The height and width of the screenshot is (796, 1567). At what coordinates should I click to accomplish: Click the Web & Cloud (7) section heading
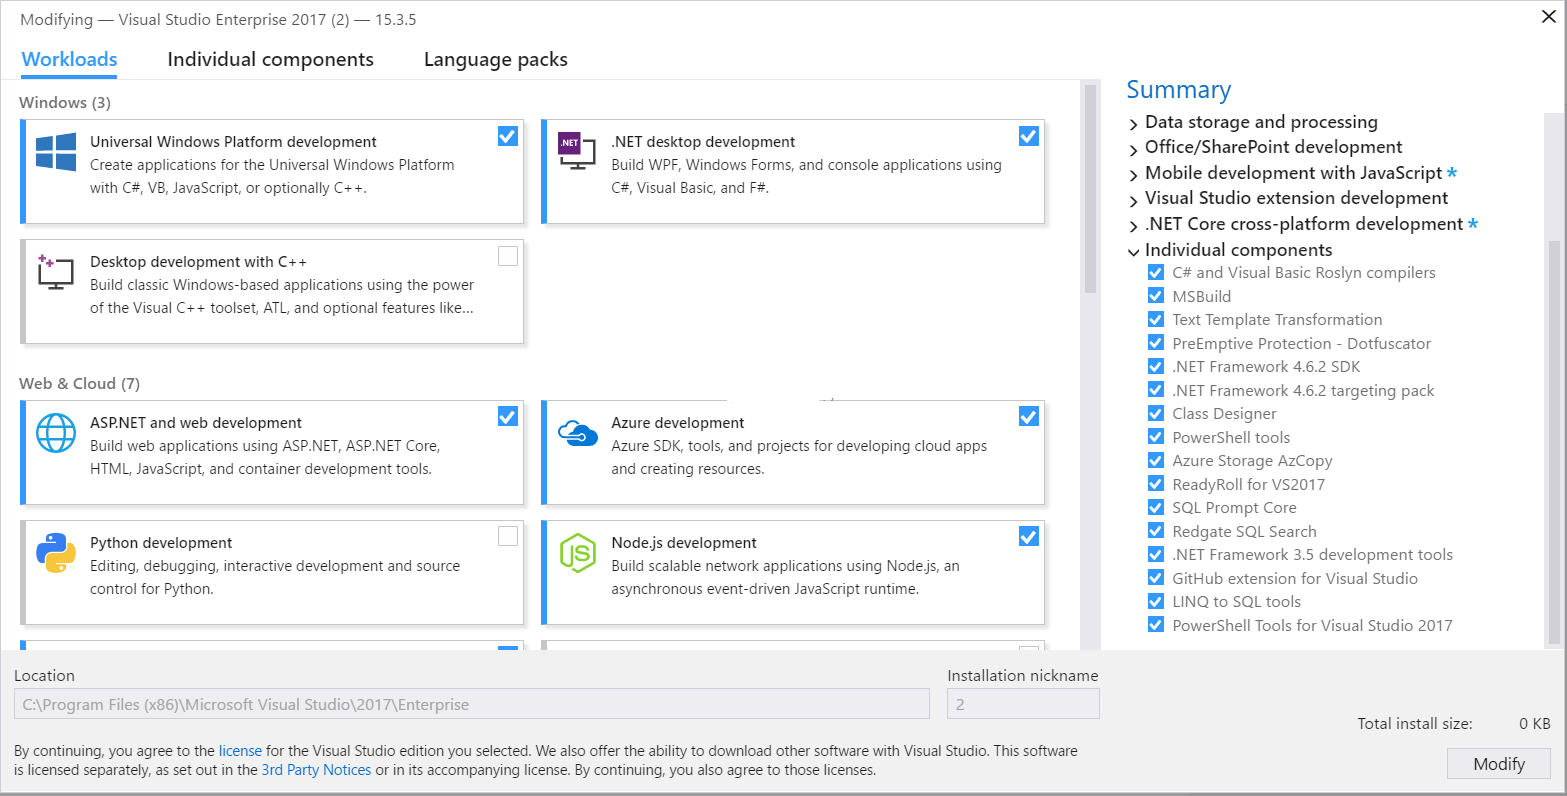pos(79,383)
